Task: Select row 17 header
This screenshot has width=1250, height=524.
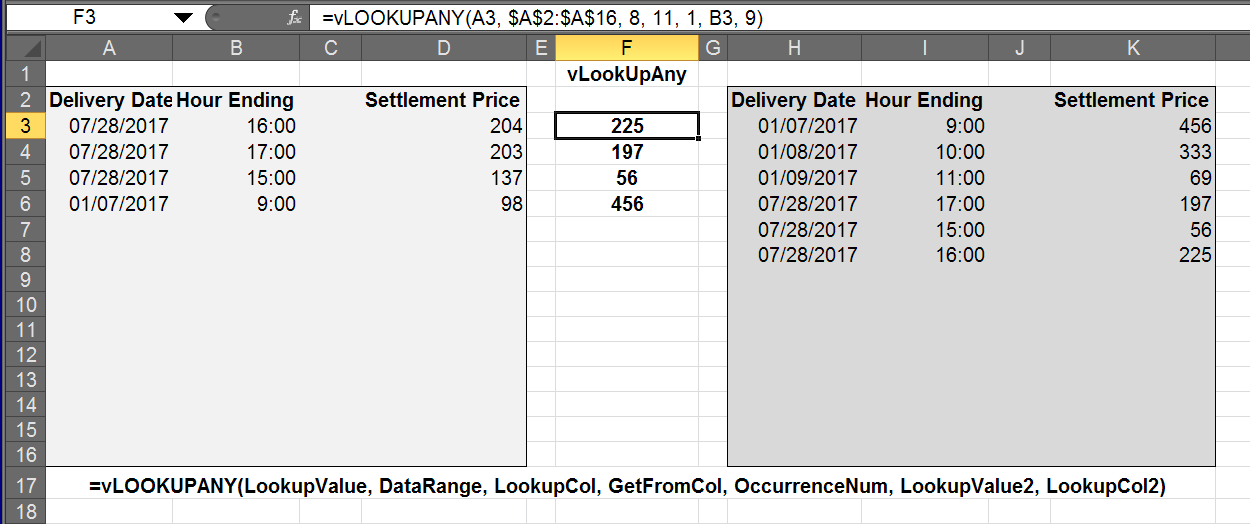Action: pyautogui.click(x=27, y=487)
